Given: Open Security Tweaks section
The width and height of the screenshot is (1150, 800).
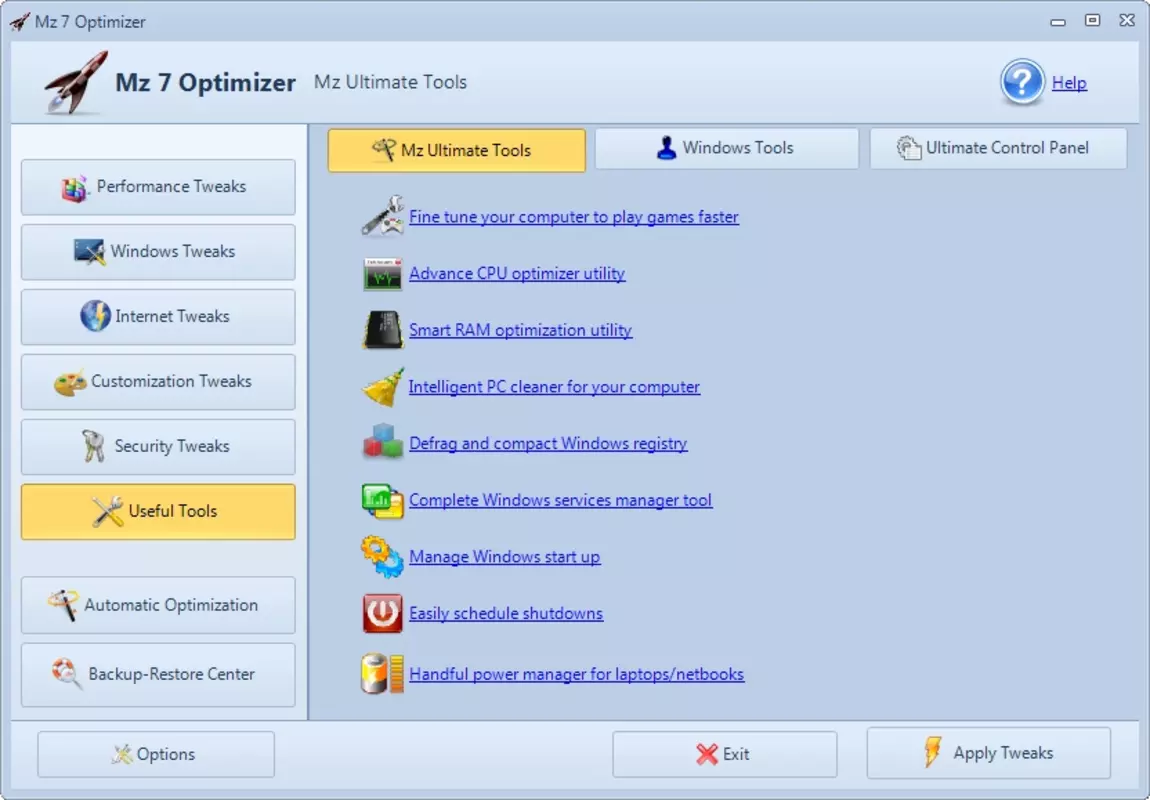Looking at the screenshot, I should pyautogui.click(x=158, y=447).
